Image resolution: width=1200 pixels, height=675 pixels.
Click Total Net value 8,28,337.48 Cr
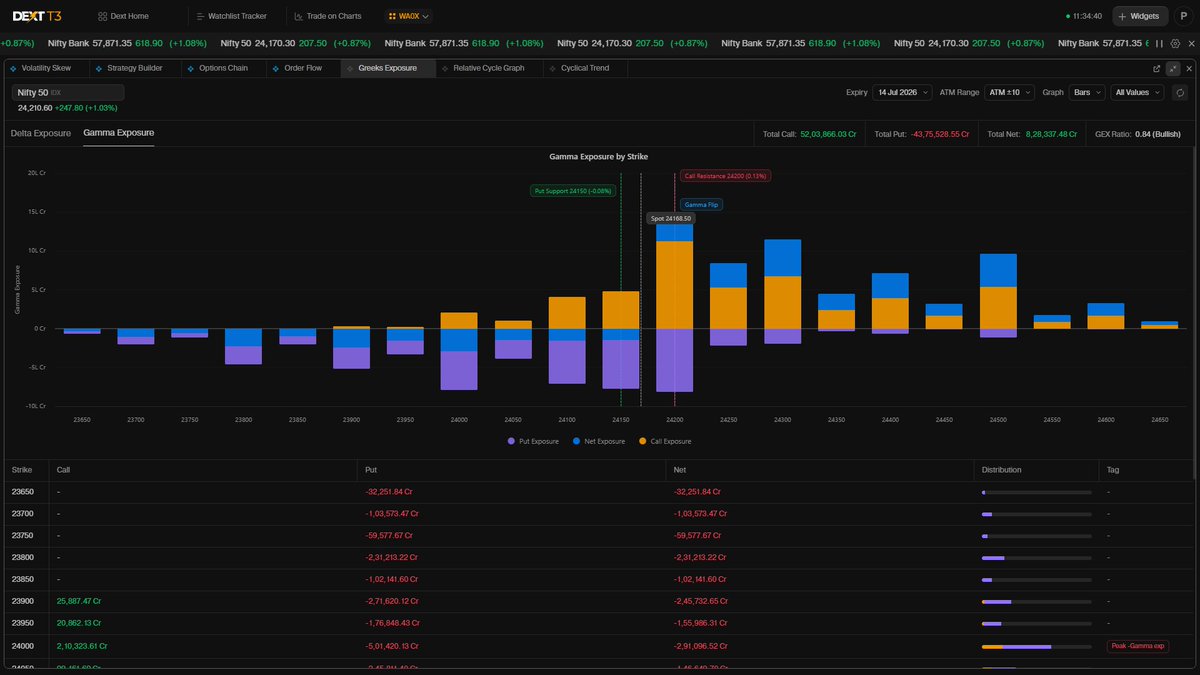coord(1049,133)
